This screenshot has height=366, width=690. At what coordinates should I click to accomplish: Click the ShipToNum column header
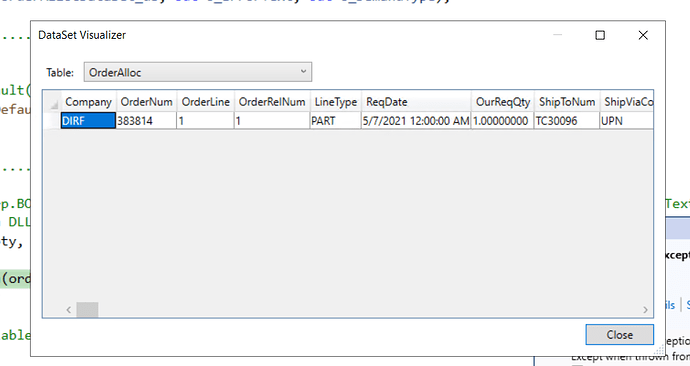coord(567,102)
